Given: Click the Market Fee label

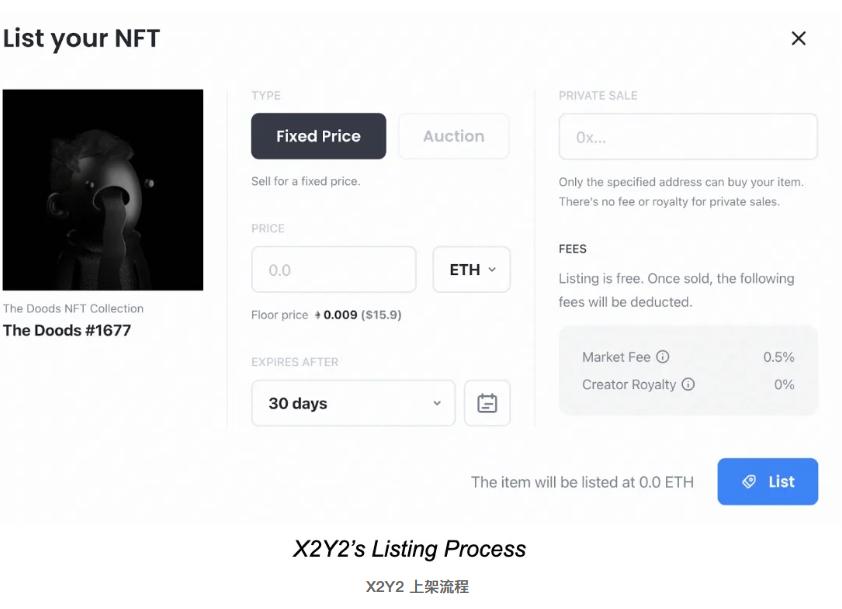Looking at the screenshot, I should pyautogui.click(x=617, y=357).
